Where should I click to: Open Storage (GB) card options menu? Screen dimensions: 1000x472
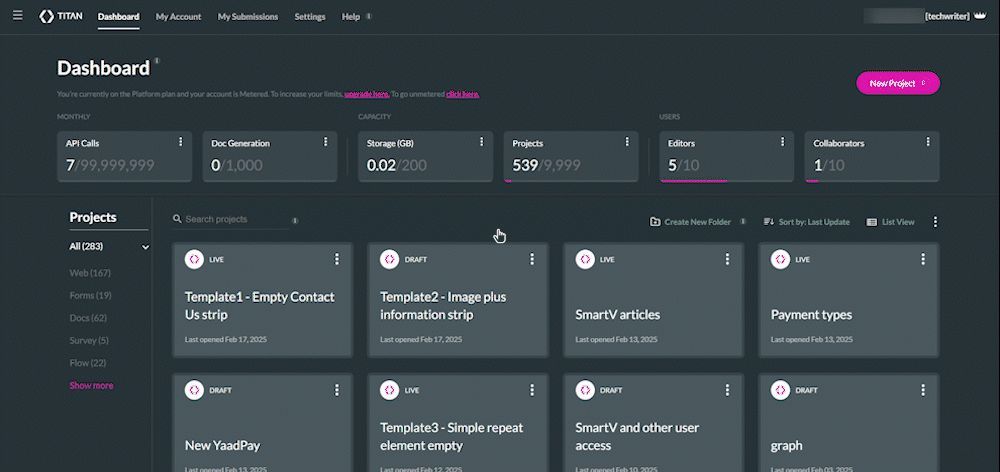click(481, 143)
